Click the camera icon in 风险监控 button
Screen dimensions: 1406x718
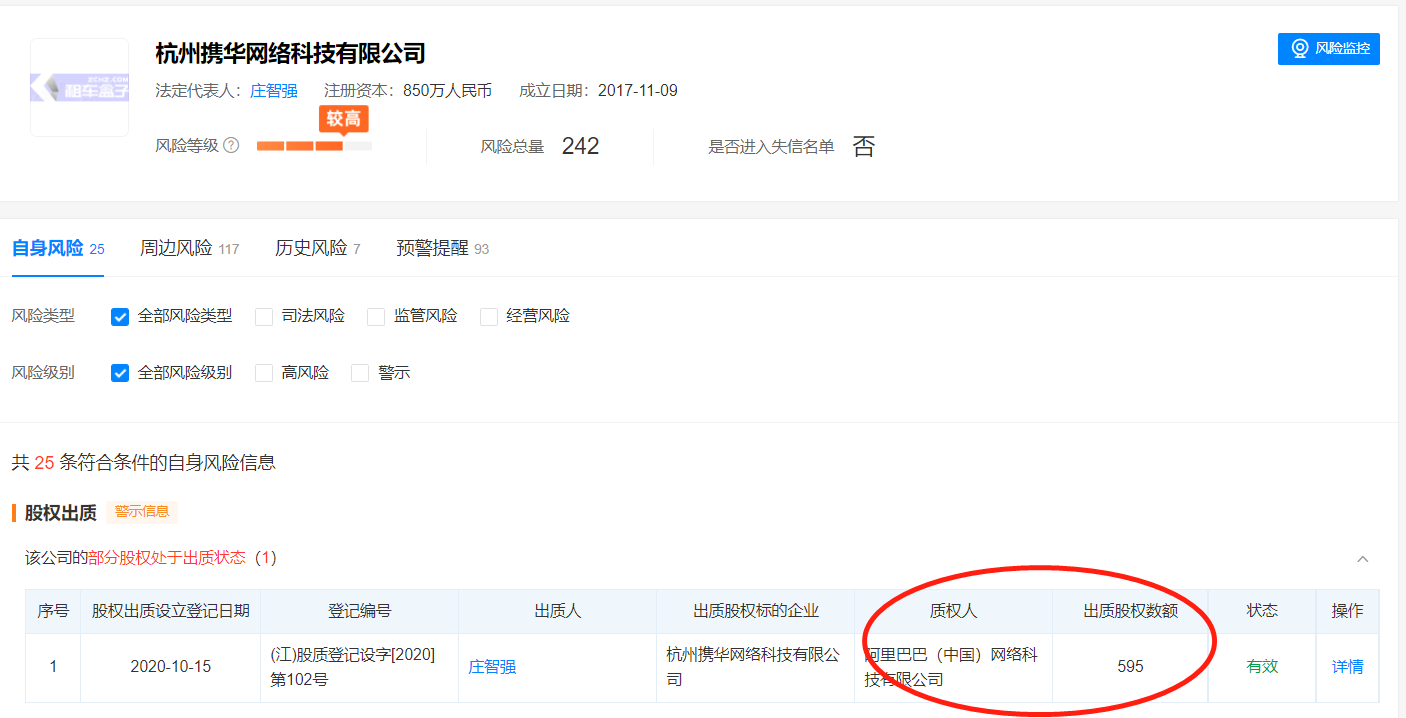click(x=1299, y=49)
